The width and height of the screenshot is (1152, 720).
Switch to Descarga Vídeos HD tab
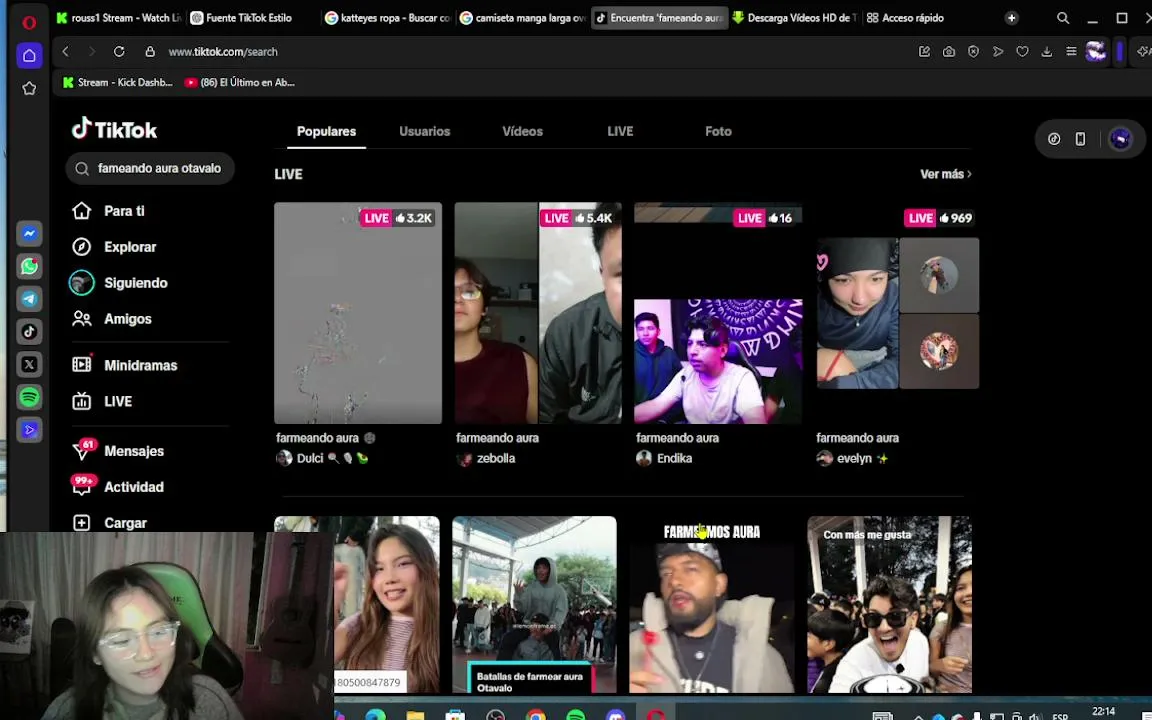point(795,18)
